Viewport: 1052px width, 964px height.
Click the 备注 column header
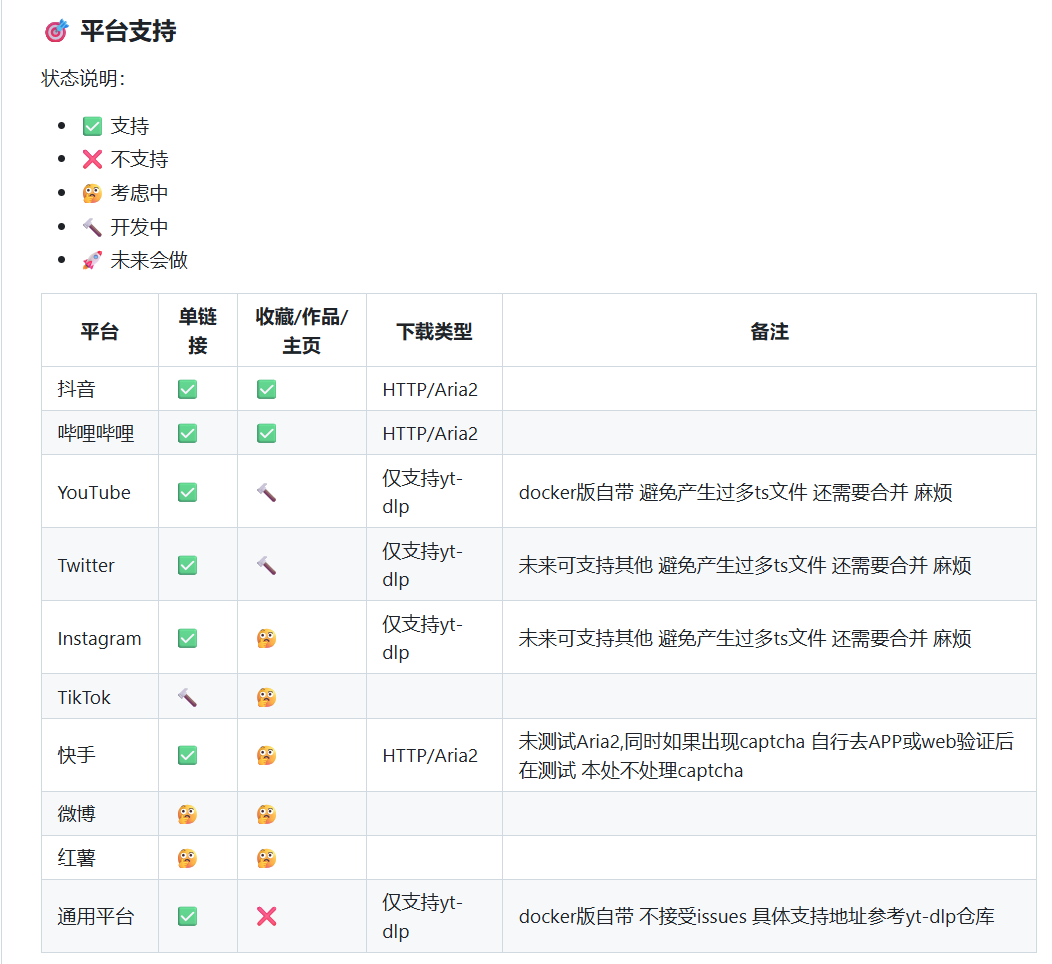pos(770,331)
